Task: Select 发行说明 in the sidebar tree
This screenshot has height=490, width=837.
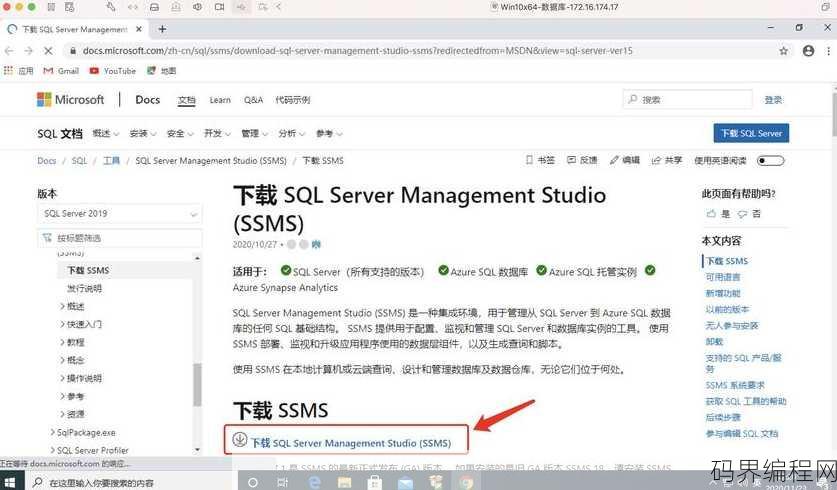Action: pos(84,288)
